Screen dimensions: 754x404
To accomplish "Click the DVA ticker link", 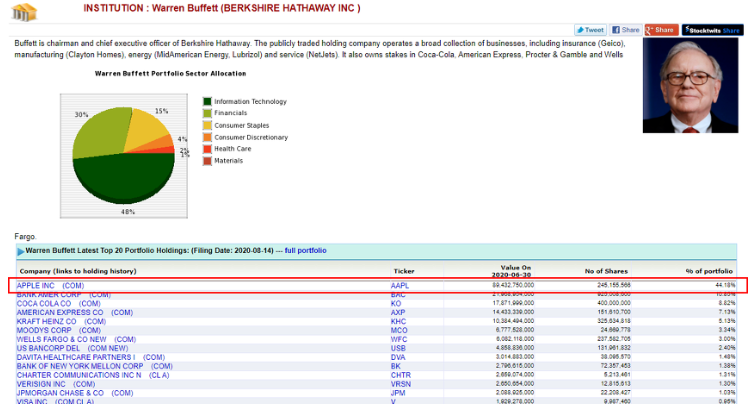I will click(x=398, y=357).
